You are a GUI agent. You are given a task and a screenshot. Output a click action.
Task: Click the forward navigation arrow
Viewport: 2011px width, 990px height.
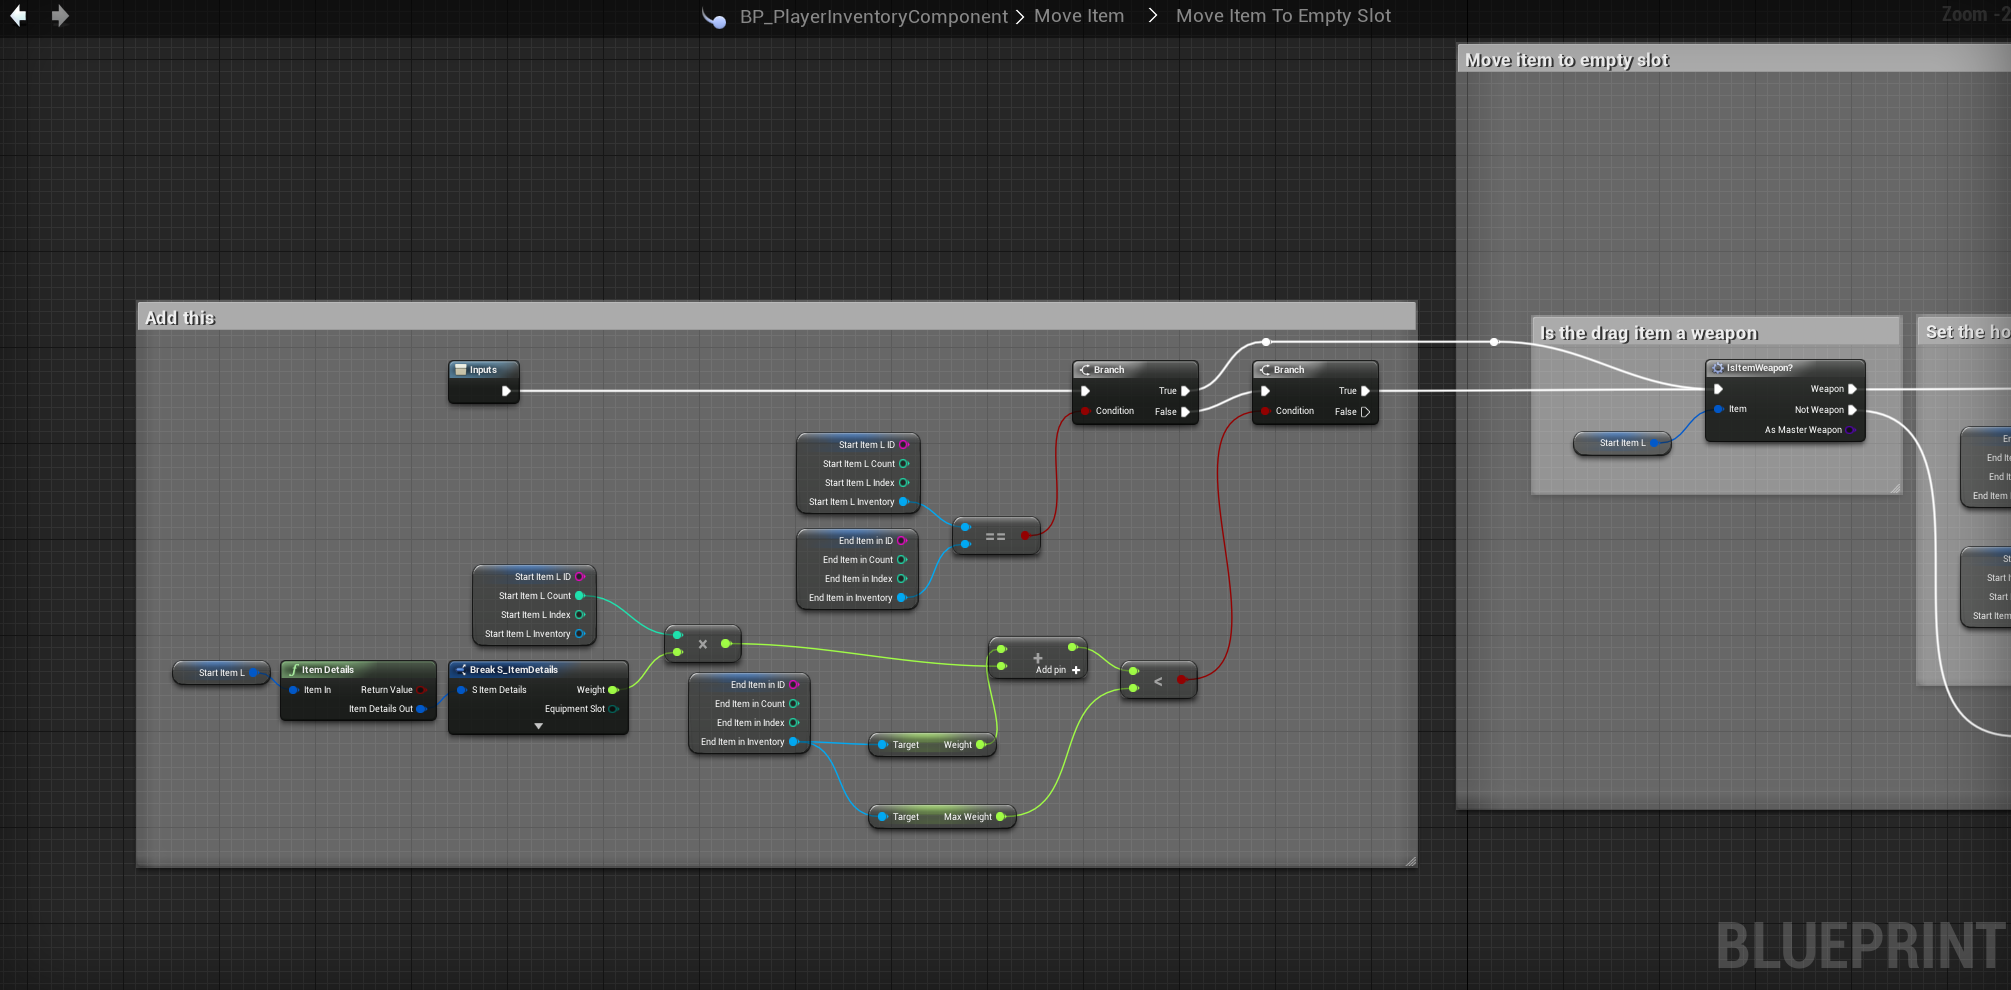[x=60, y=16]
